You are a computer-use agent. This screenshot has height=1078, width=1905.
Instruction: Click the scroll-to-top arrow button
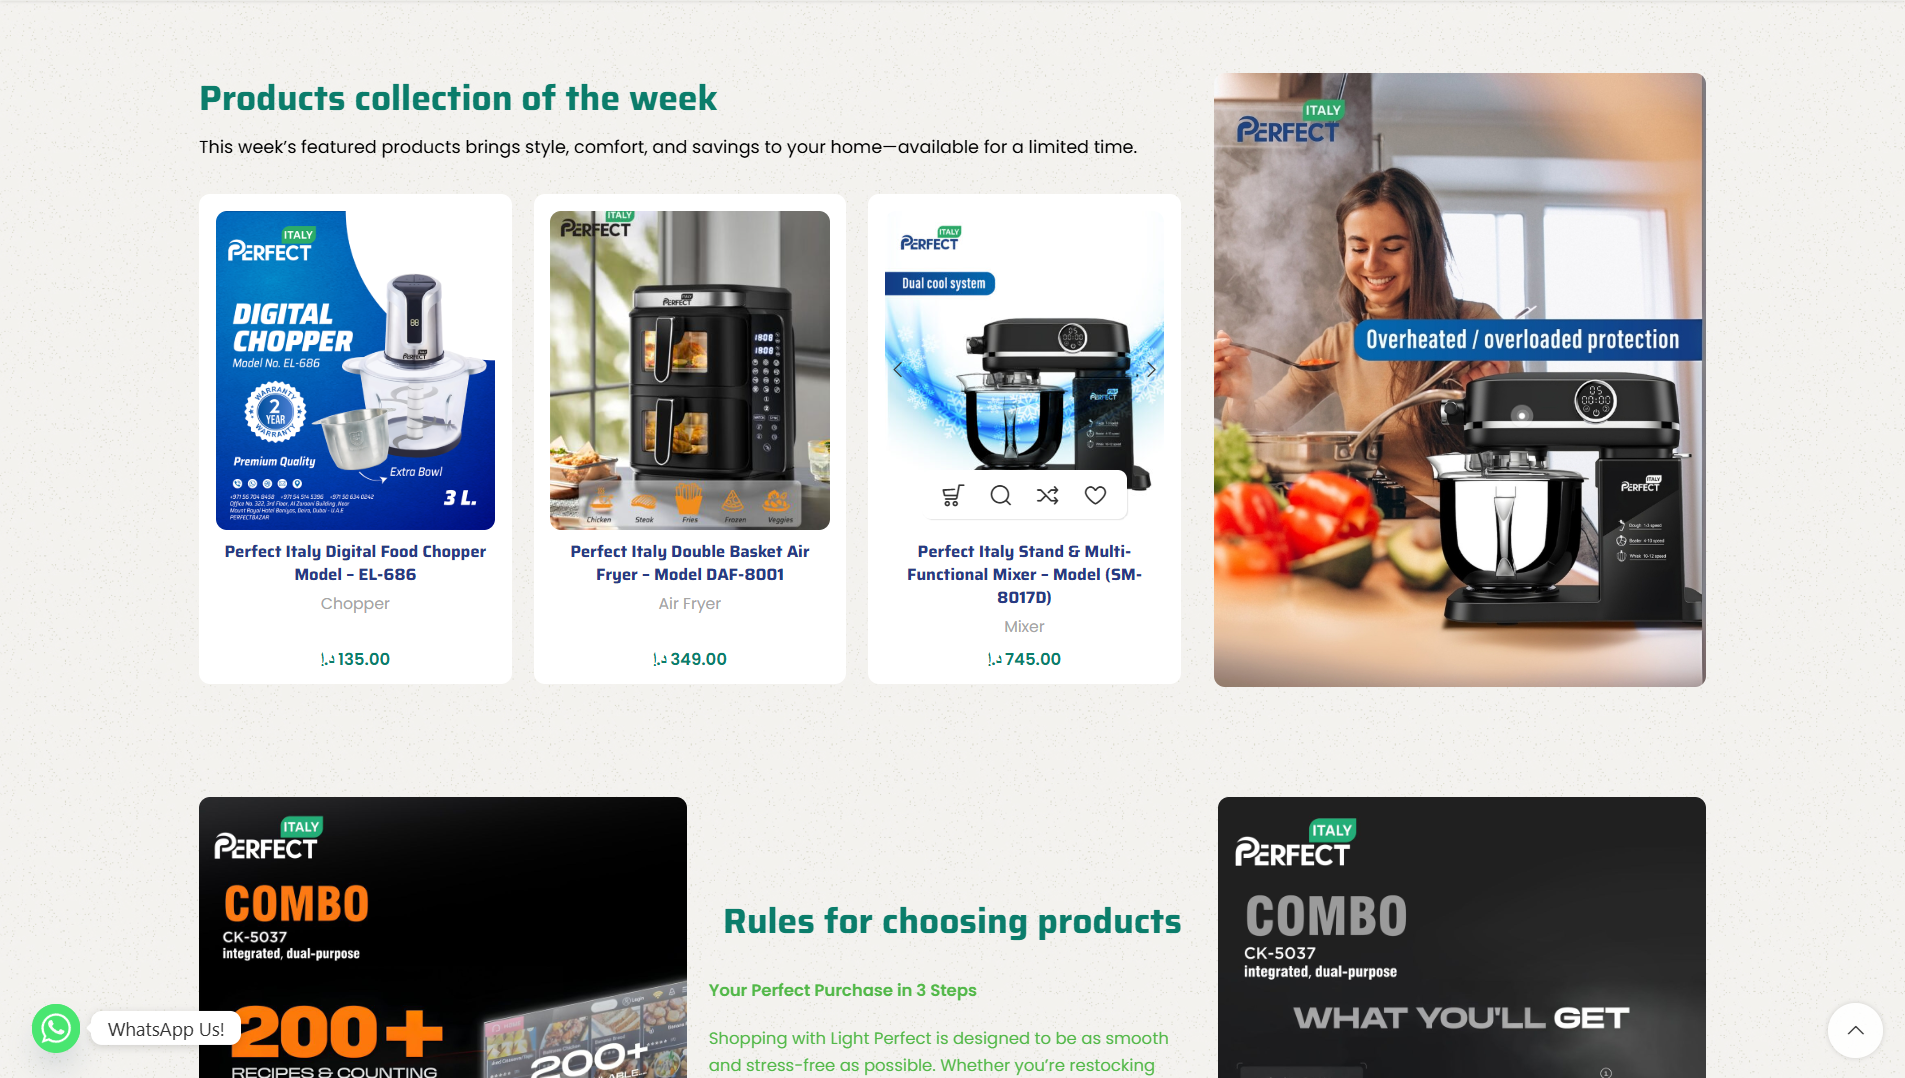(x=1855, y=1030)
